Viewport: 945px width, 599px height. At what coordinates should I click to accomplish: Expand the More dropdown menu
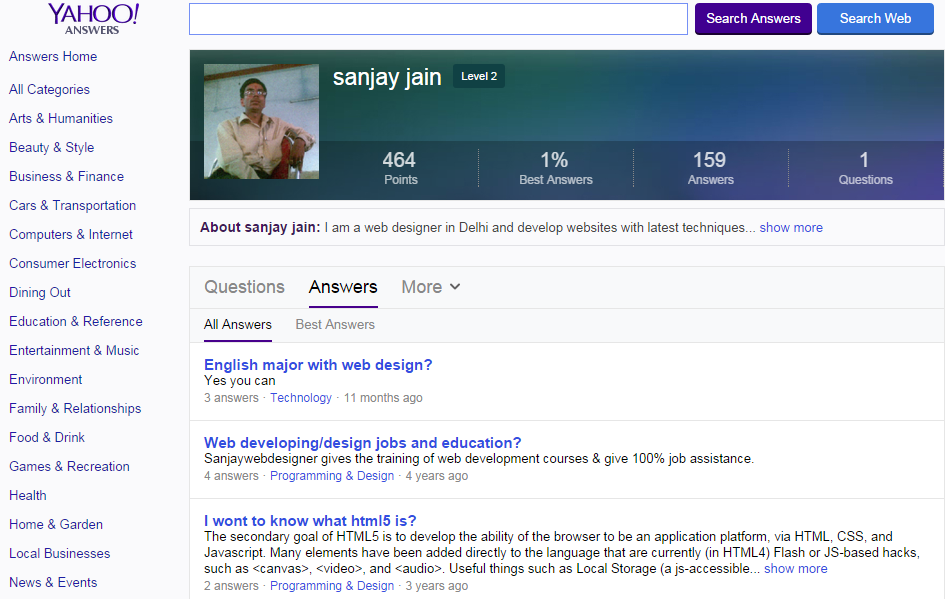431,287
